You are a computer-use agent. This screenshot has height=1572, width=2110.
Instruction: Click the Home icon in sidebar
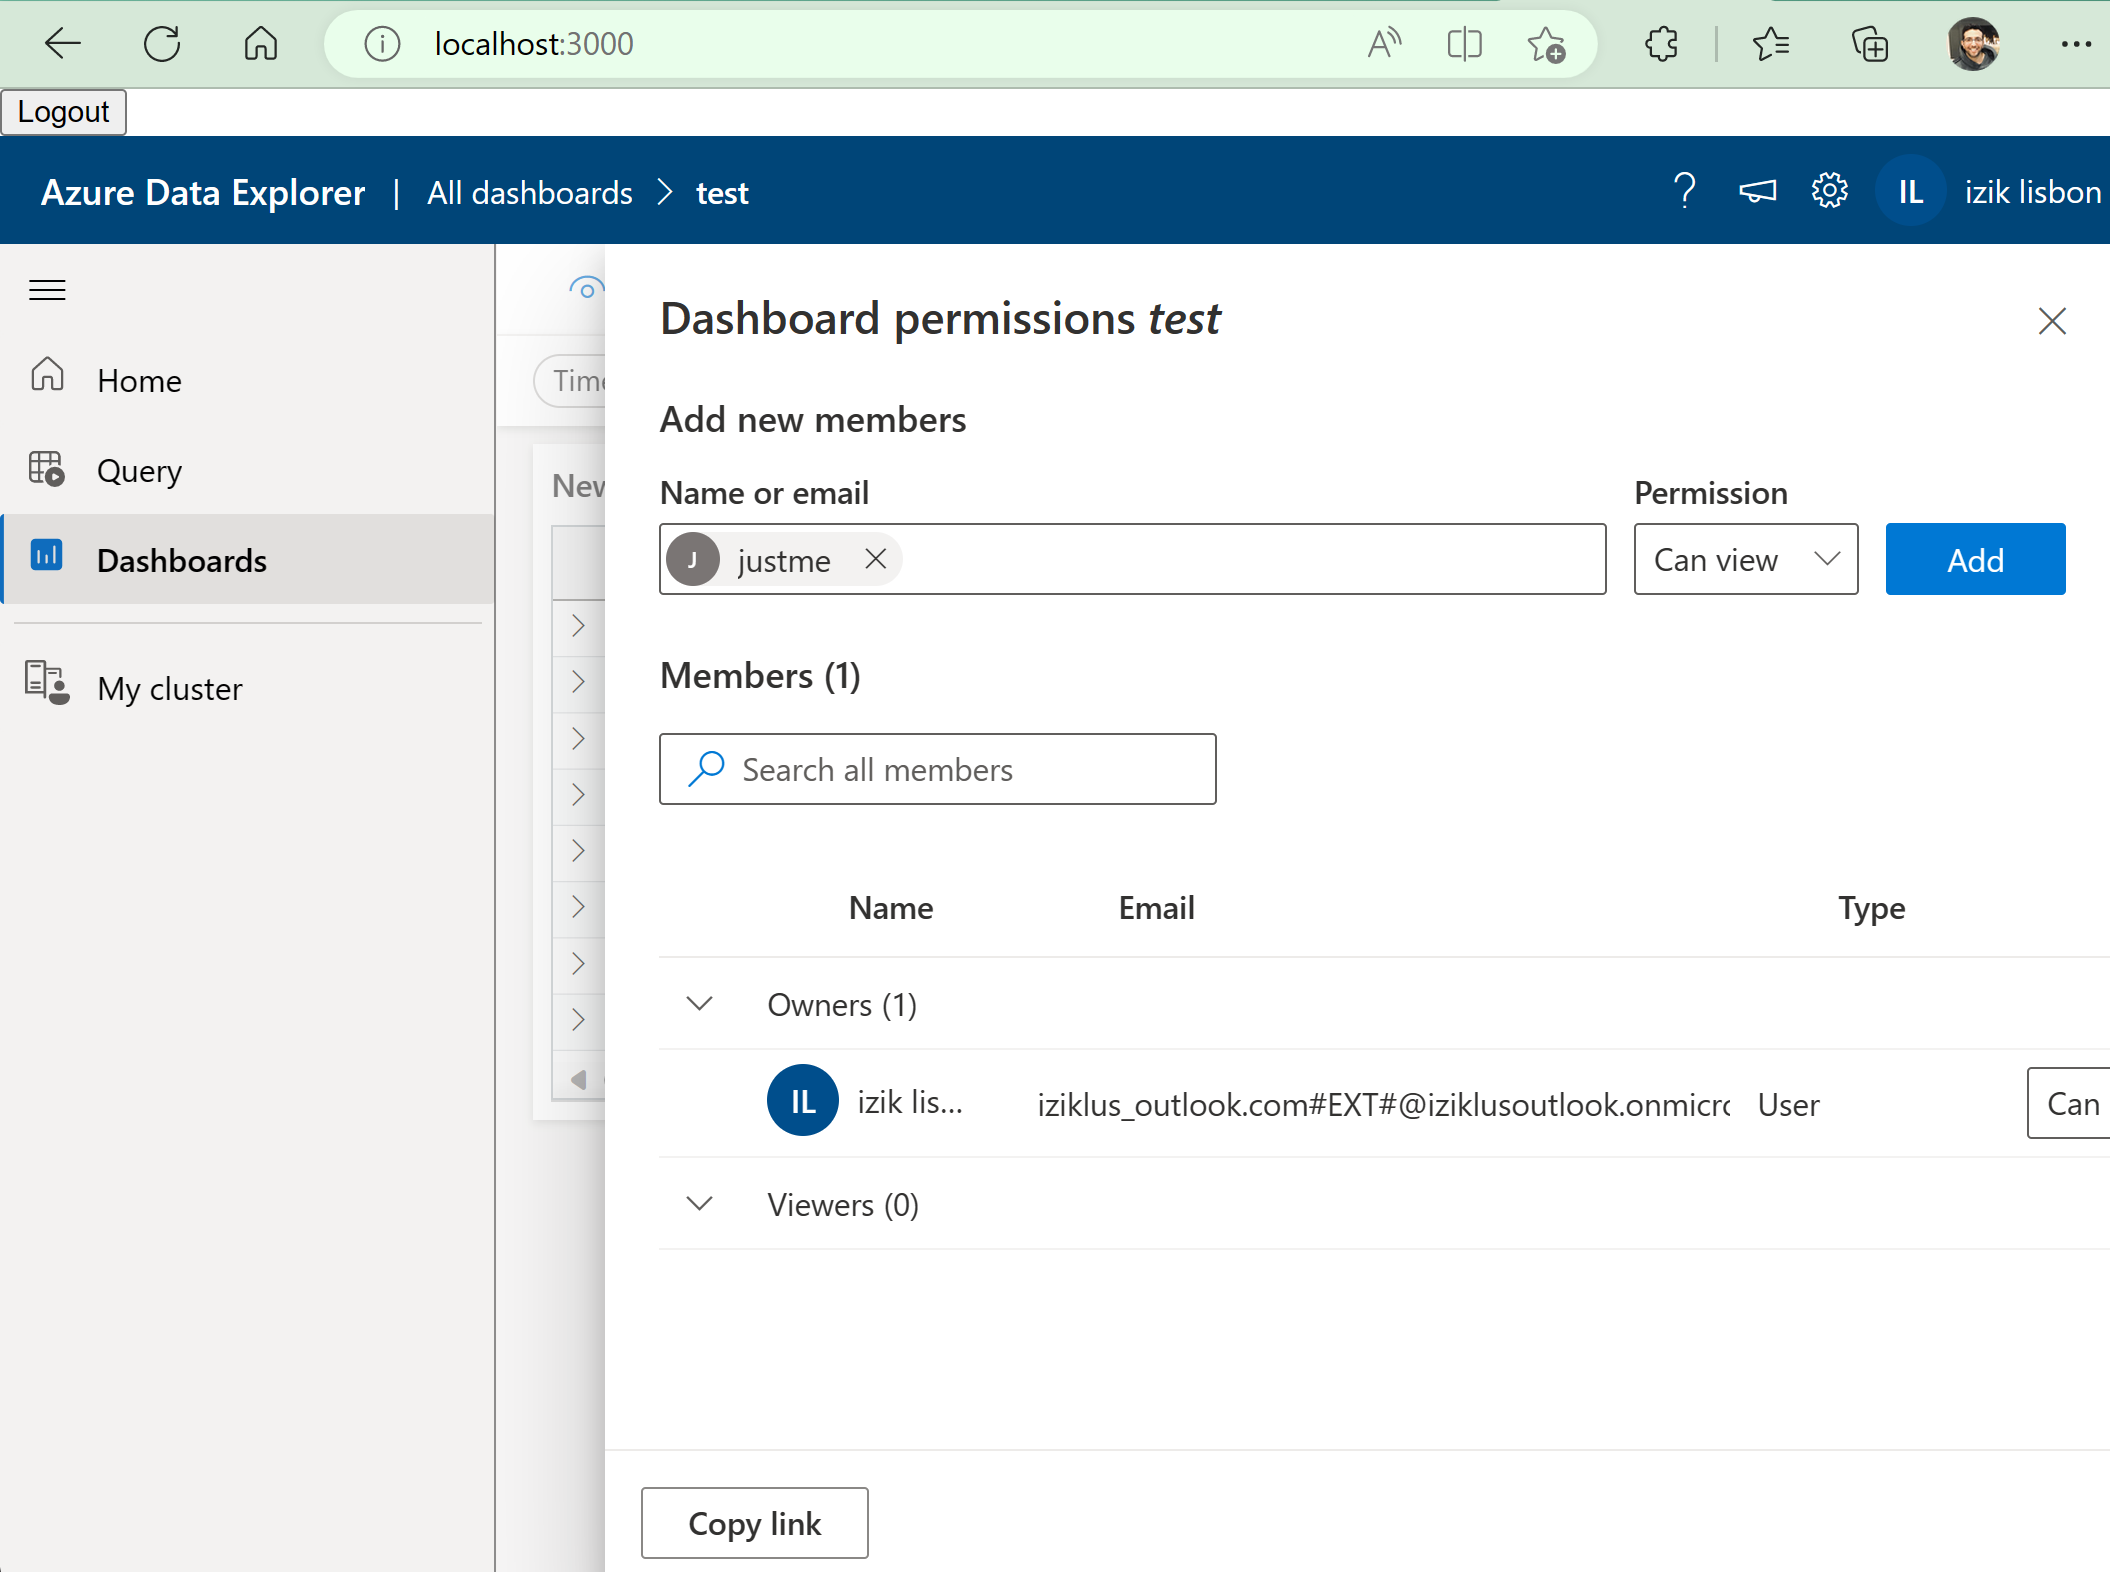click(46, 378)
